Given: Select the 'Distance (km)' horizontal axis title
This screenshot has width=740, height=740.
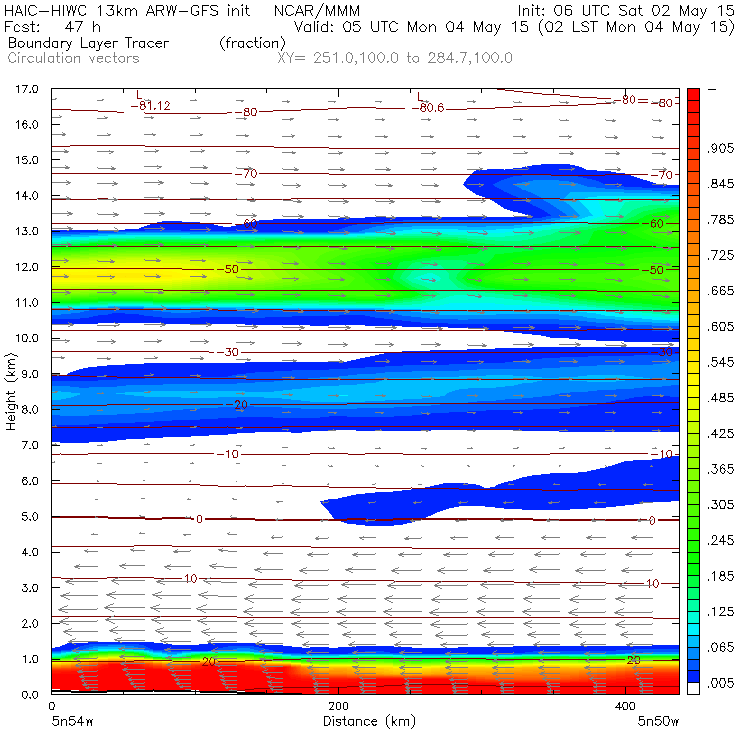Looking at the screenshot, I should (x=369, y=722).
